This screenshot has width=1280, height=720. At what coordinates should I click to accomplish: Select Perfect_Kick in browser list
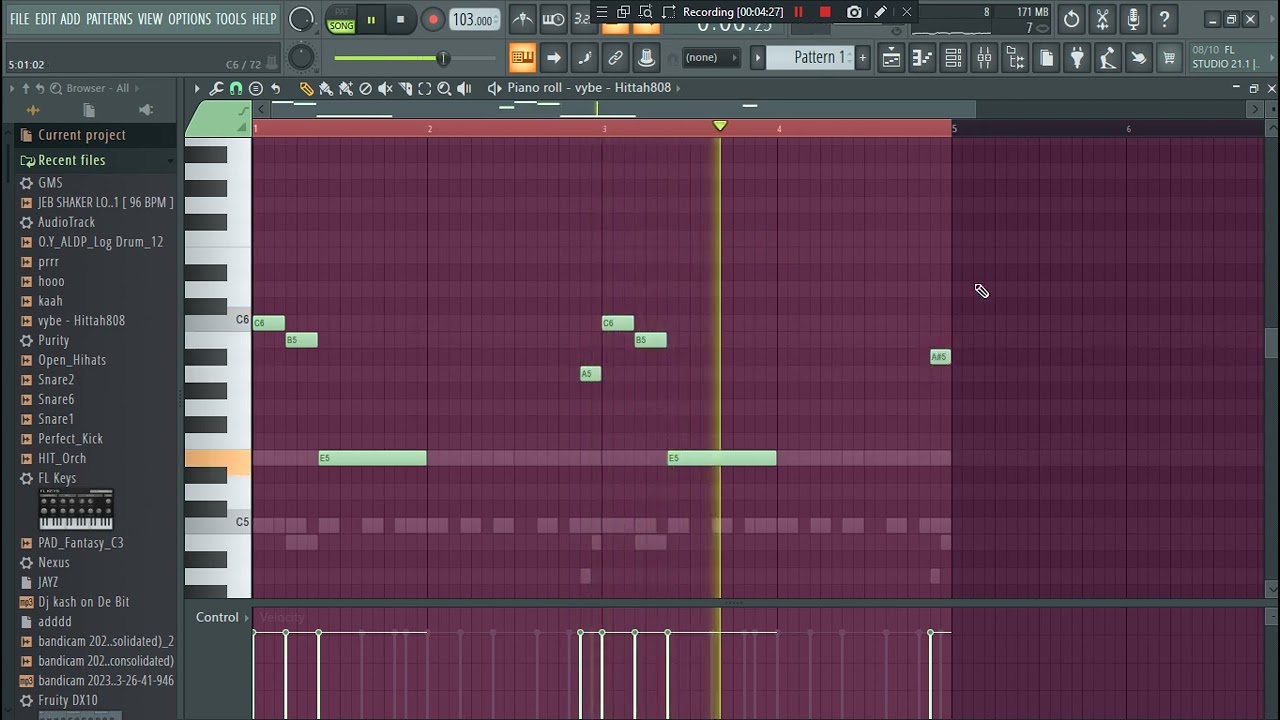(x=70, y=439)
